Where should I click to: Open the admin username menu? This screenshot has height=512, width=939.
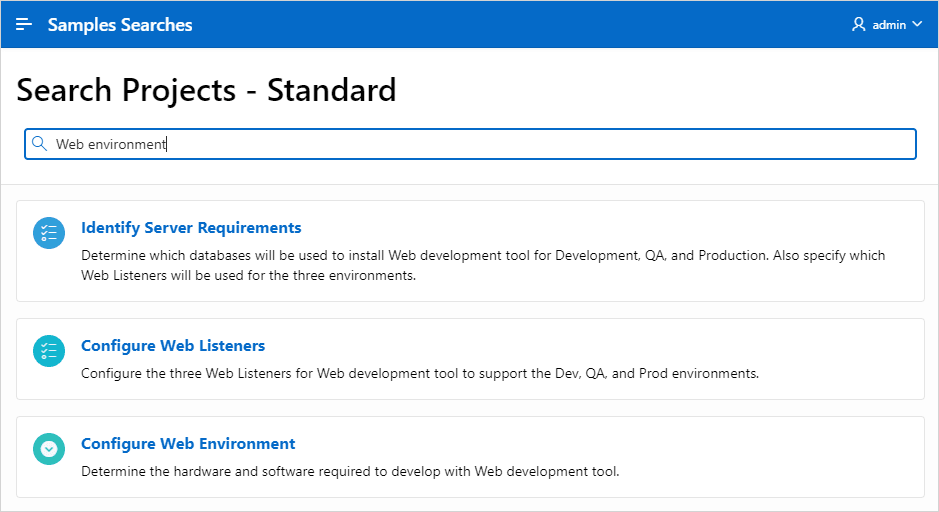(889, 24)
